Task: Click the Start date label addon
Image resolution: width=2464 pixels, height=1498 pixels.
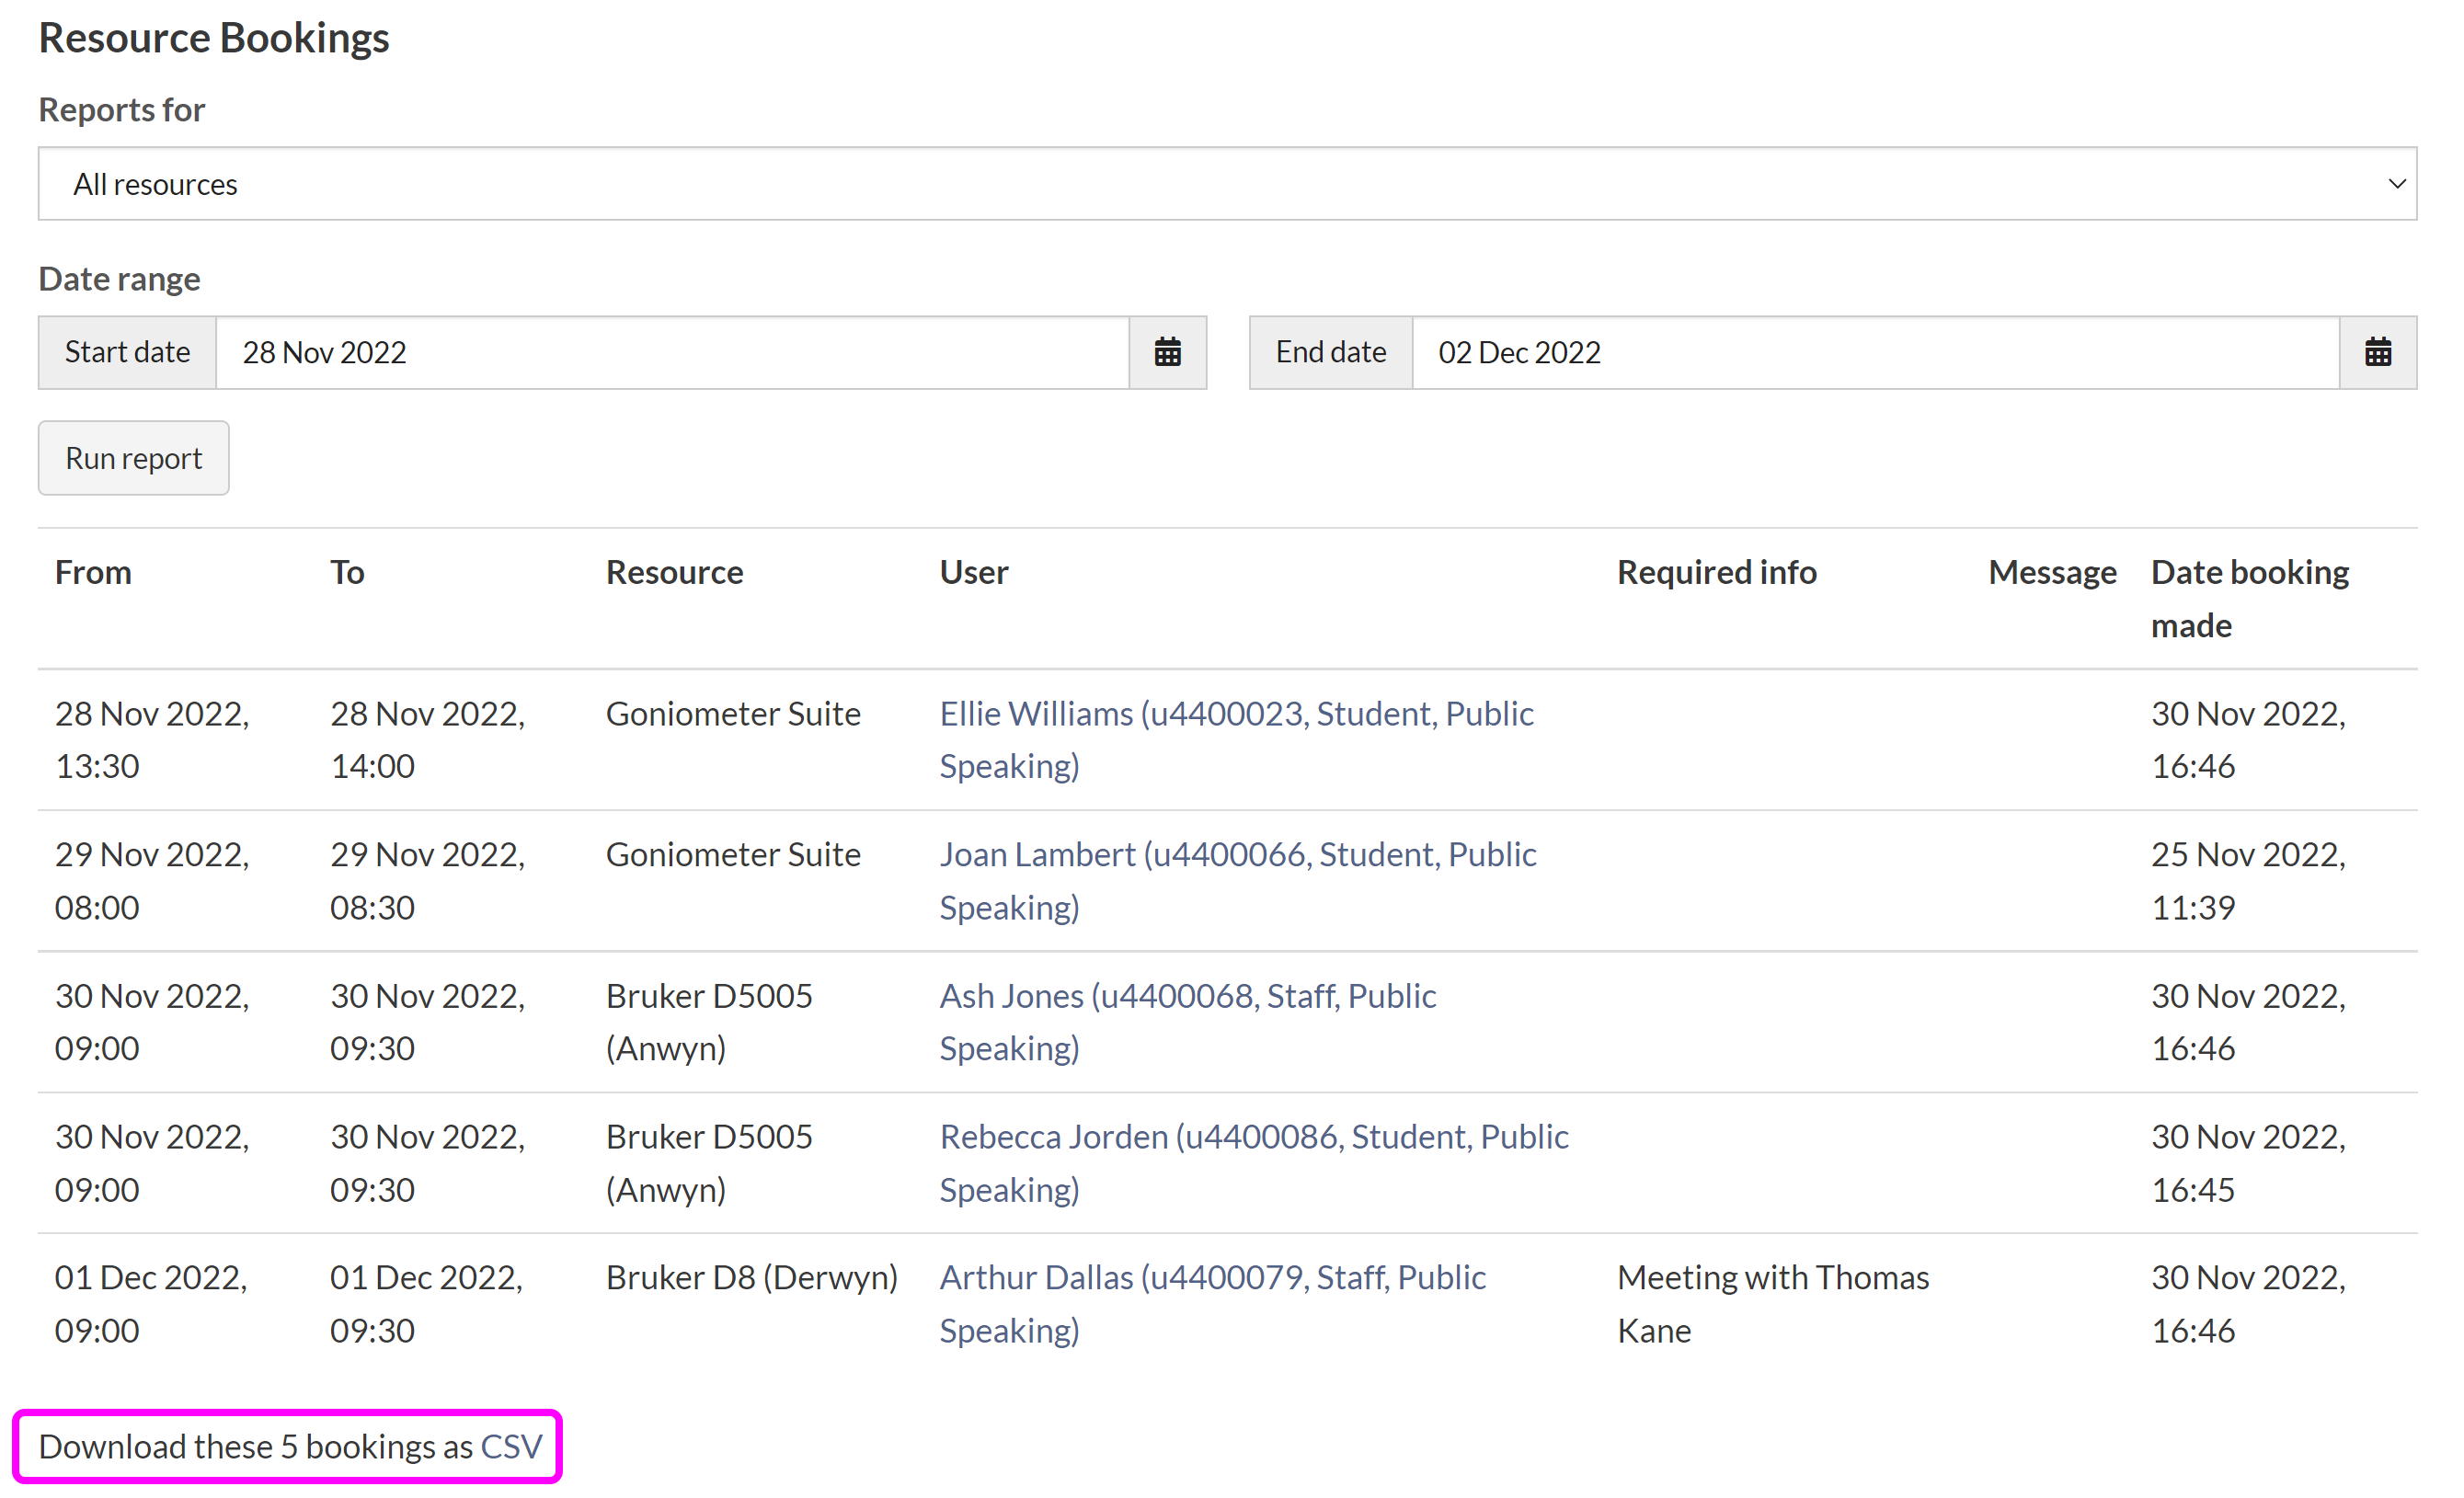Action: point(127,352)
